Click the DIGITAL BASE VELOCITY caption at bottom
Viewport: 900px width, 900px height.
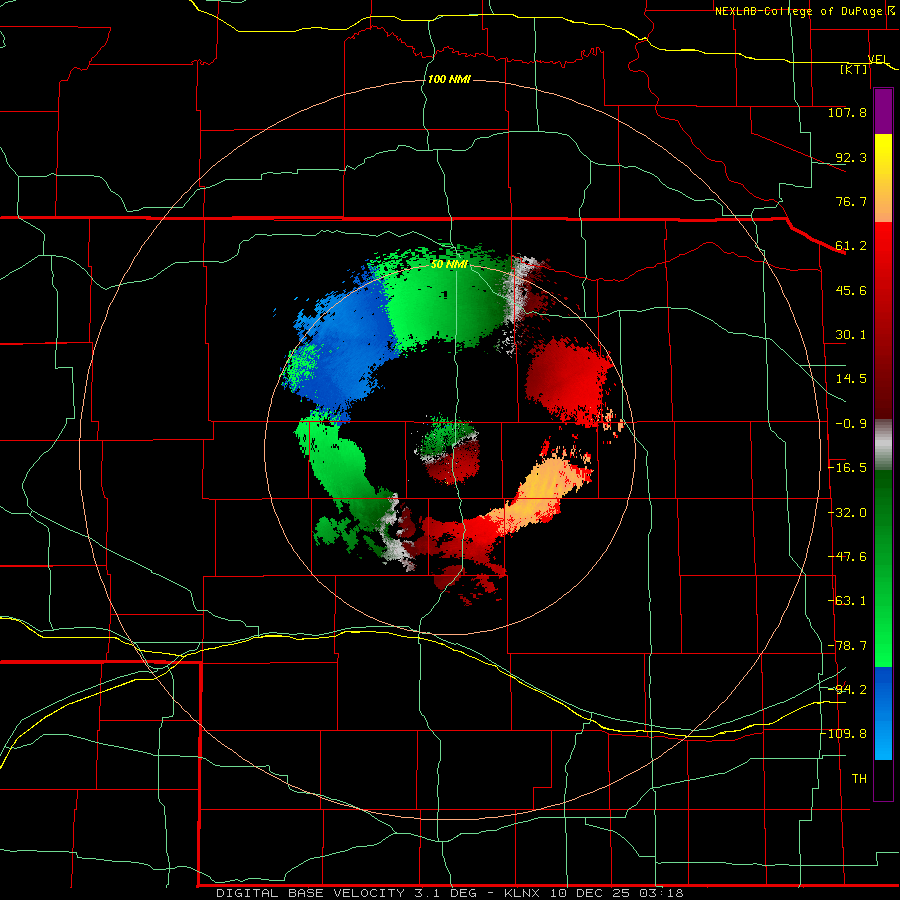(449, 893)
